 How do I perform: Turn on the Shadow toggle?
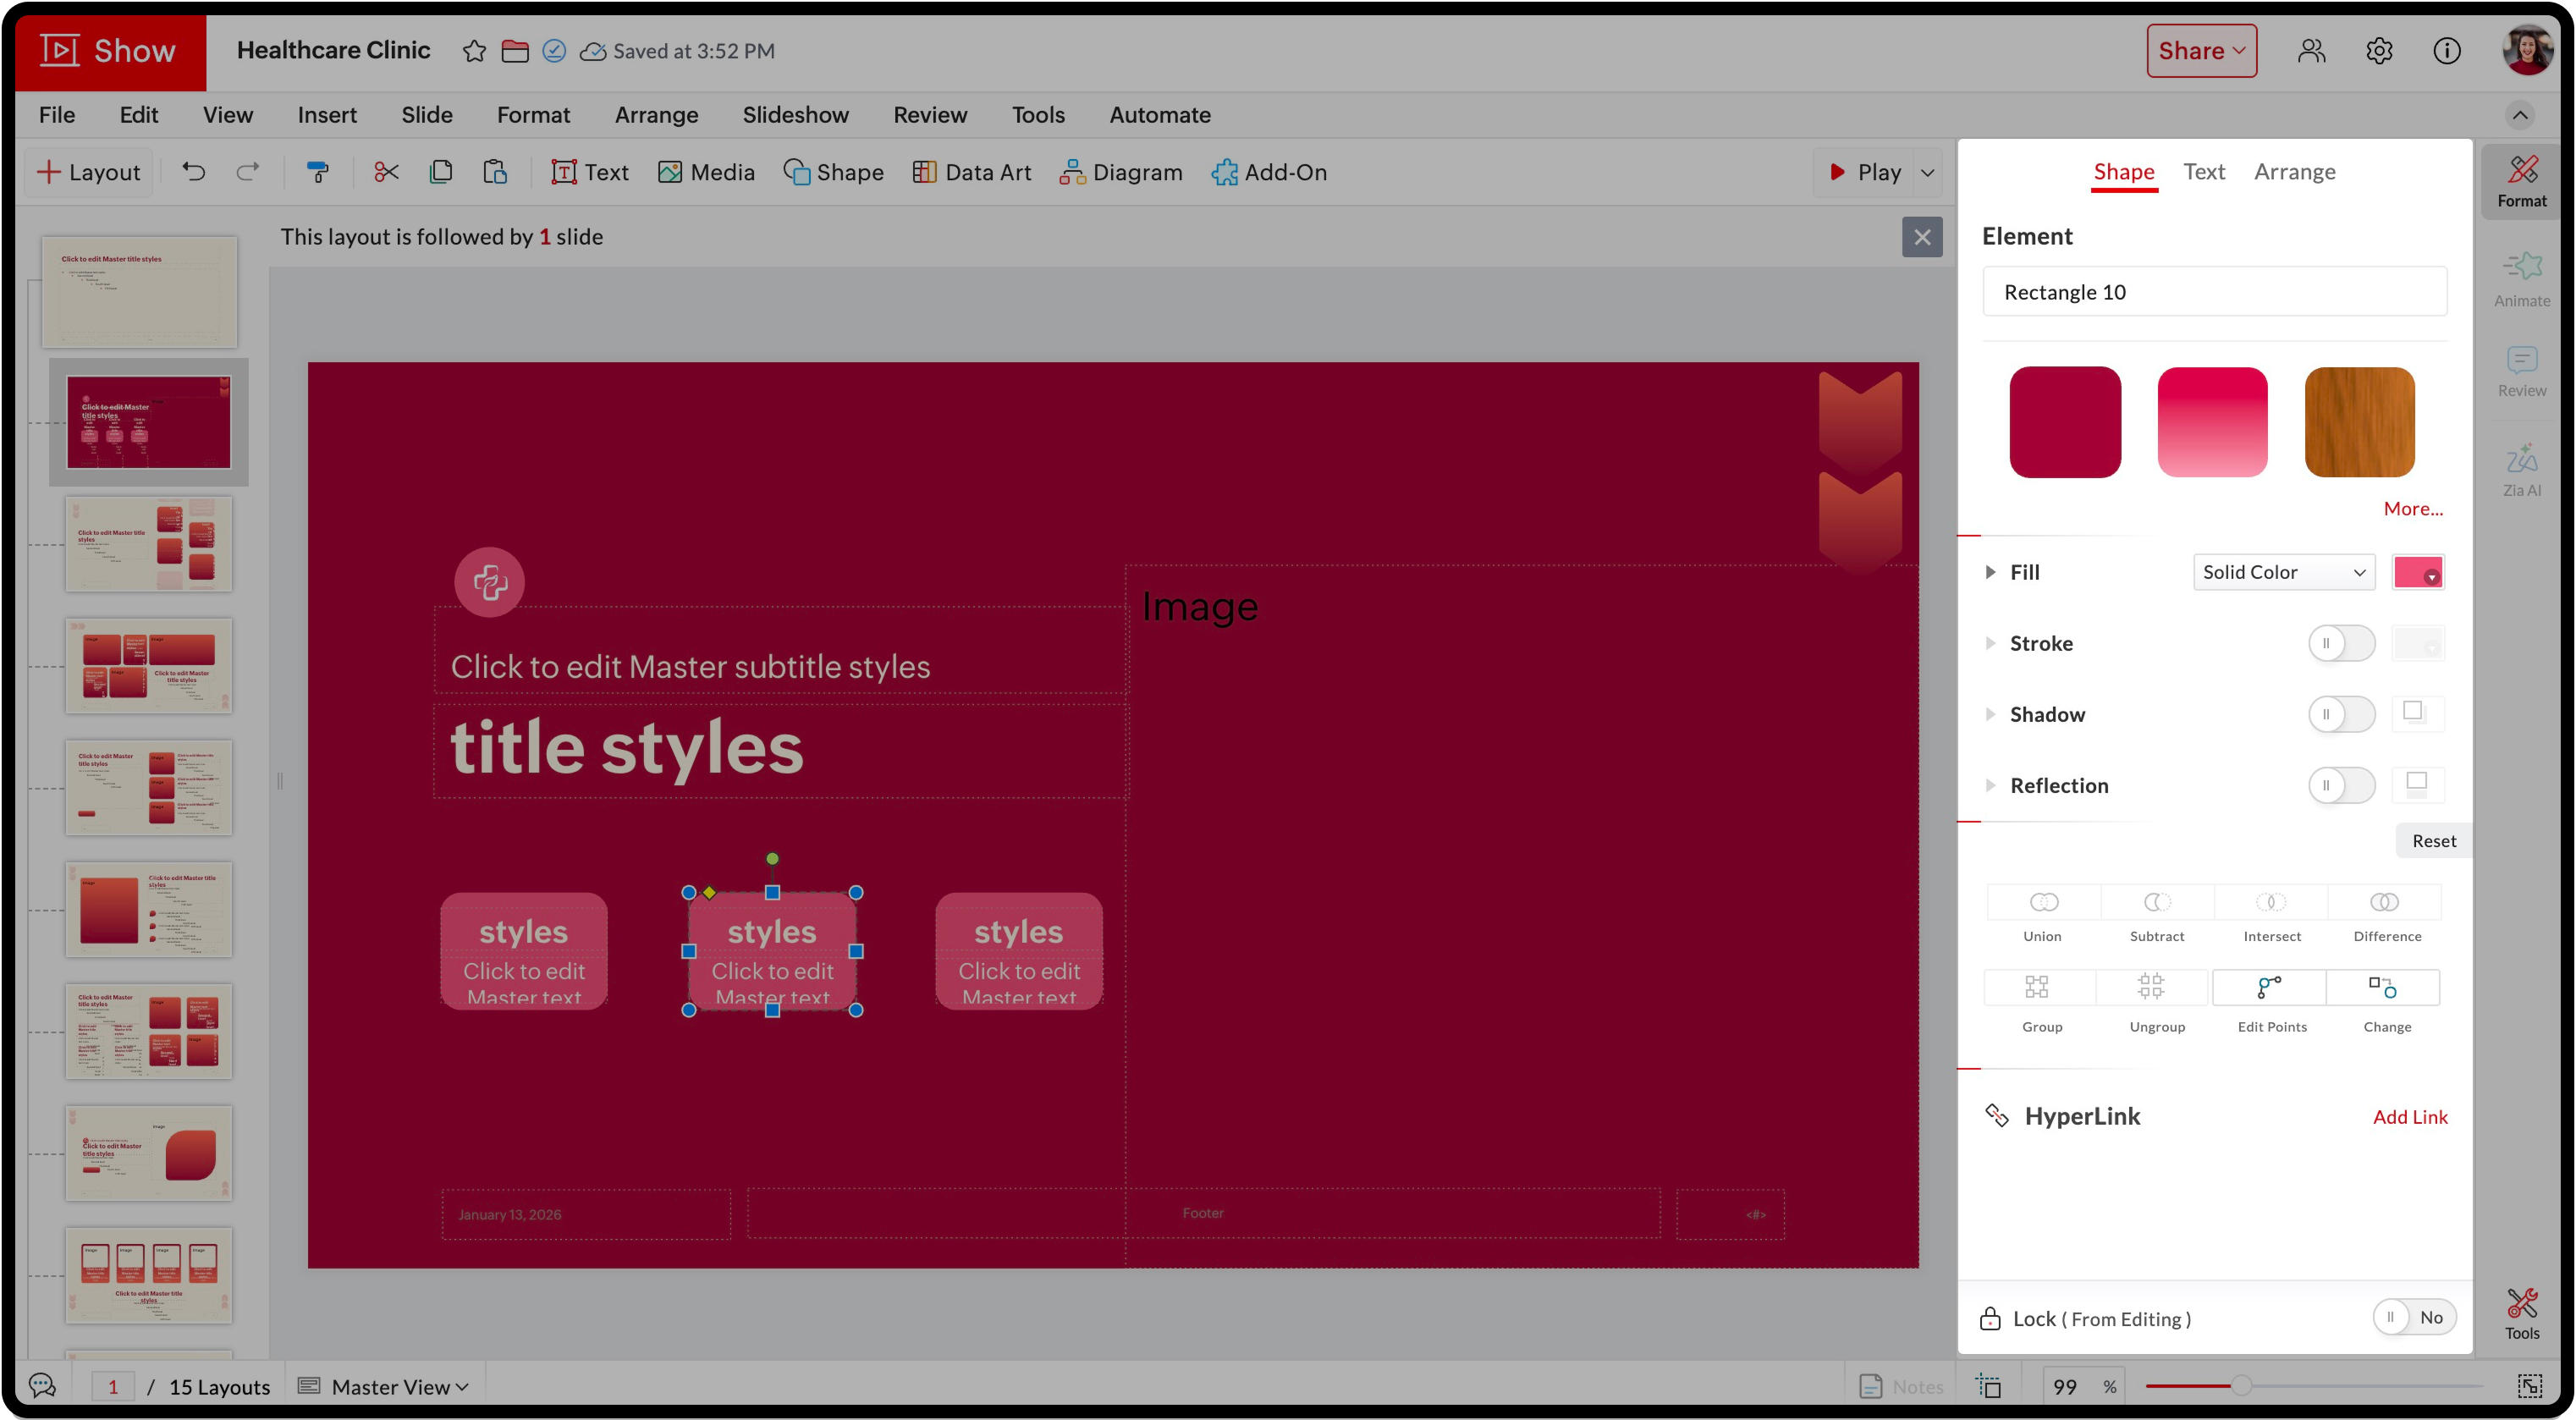click(x=2340, y=714)
